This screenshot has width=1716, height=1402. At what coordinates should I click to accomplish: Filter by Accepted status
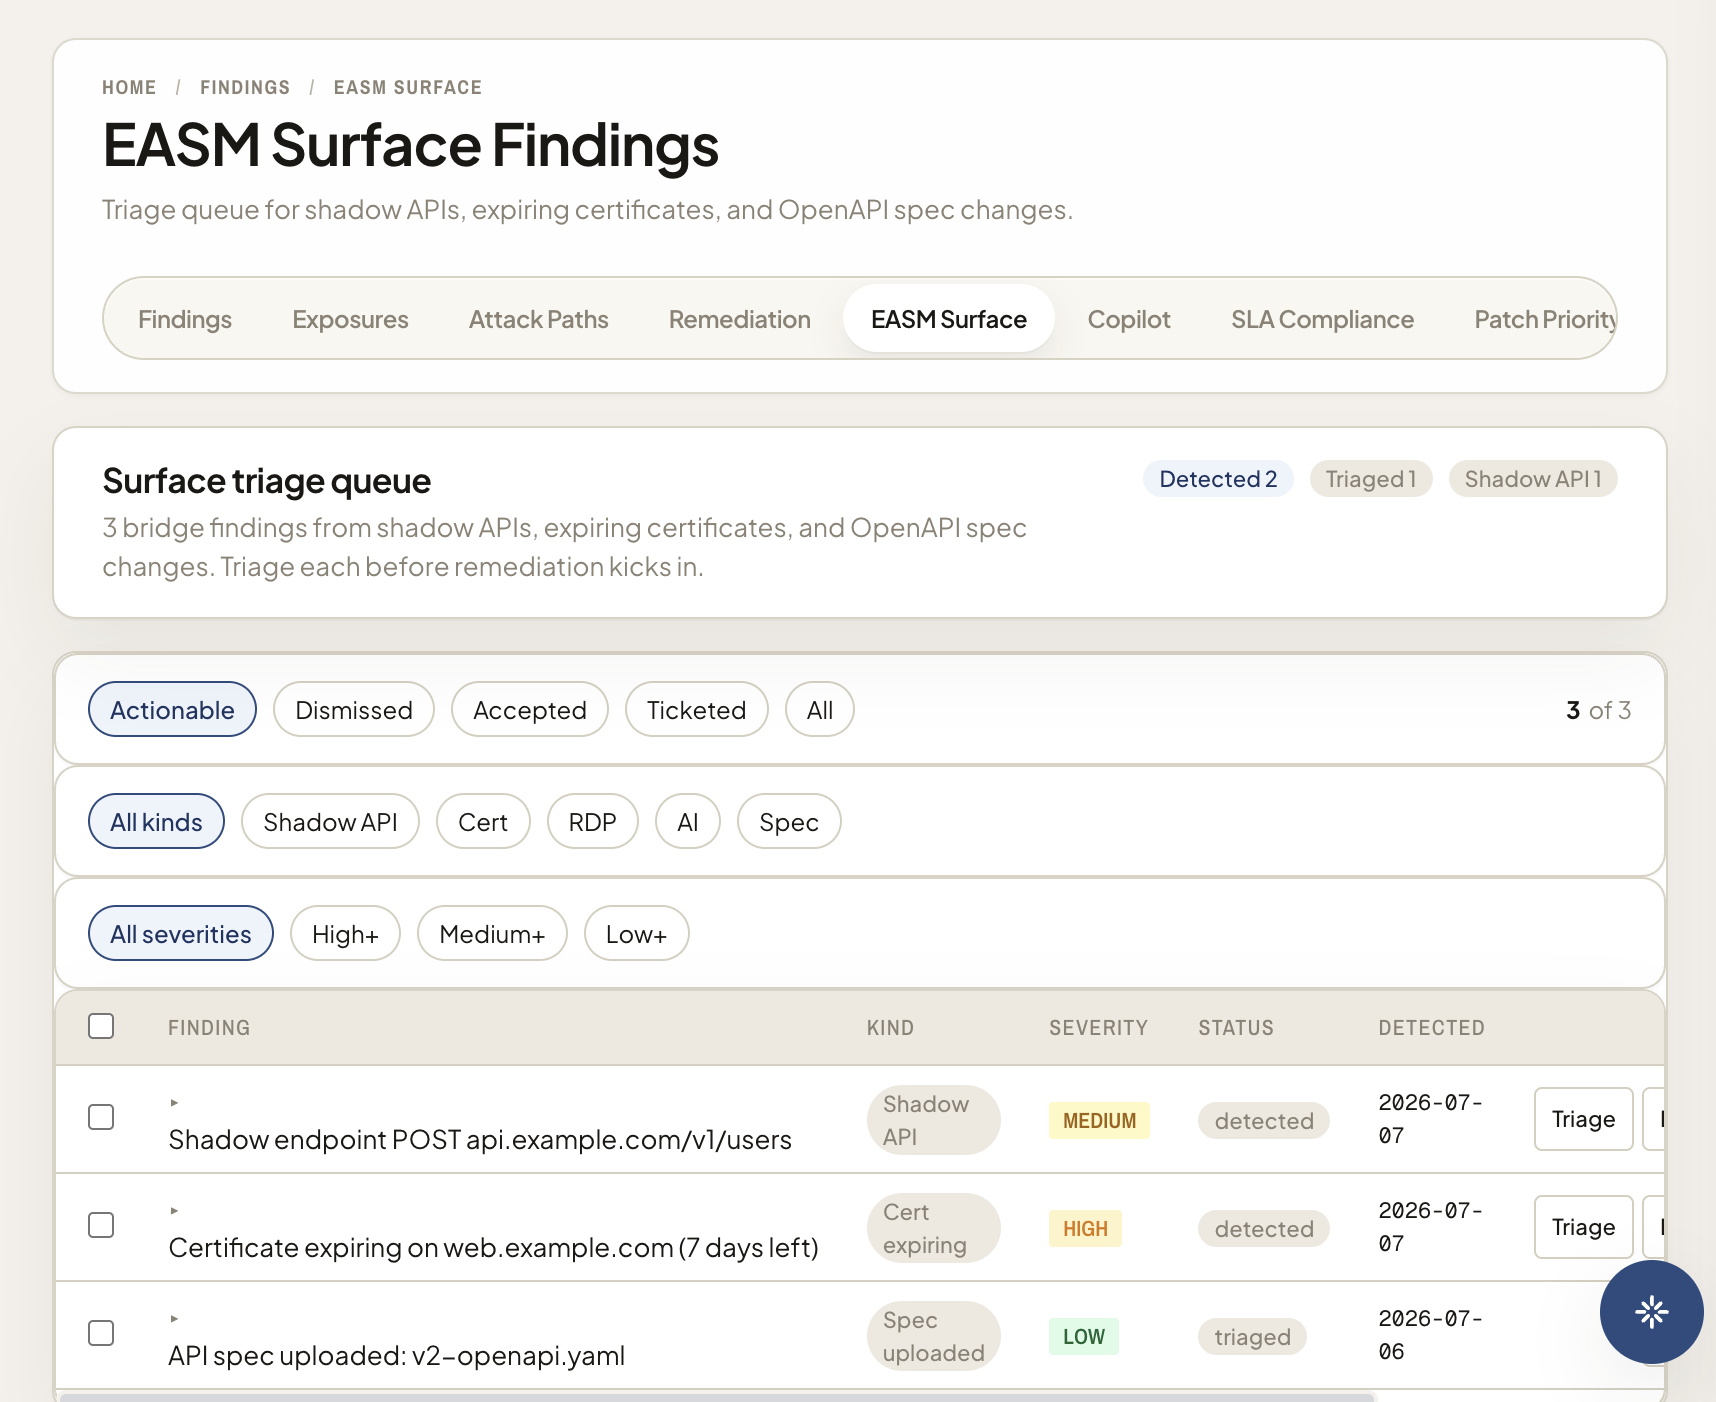click(530, 709)
